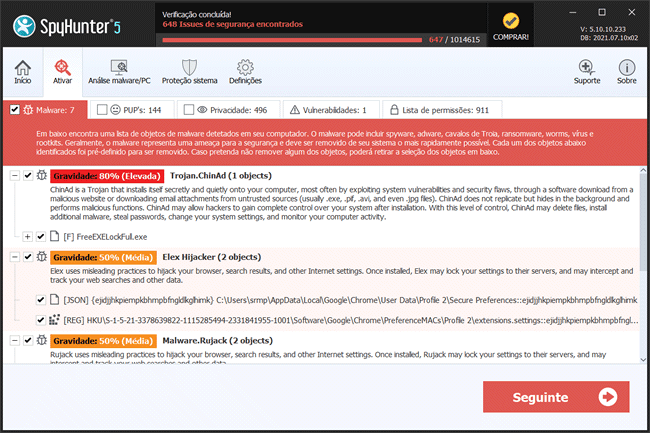650x433 pixels.
Task: Open Proteção sistema shield icon
Action: tap(189, 67)
